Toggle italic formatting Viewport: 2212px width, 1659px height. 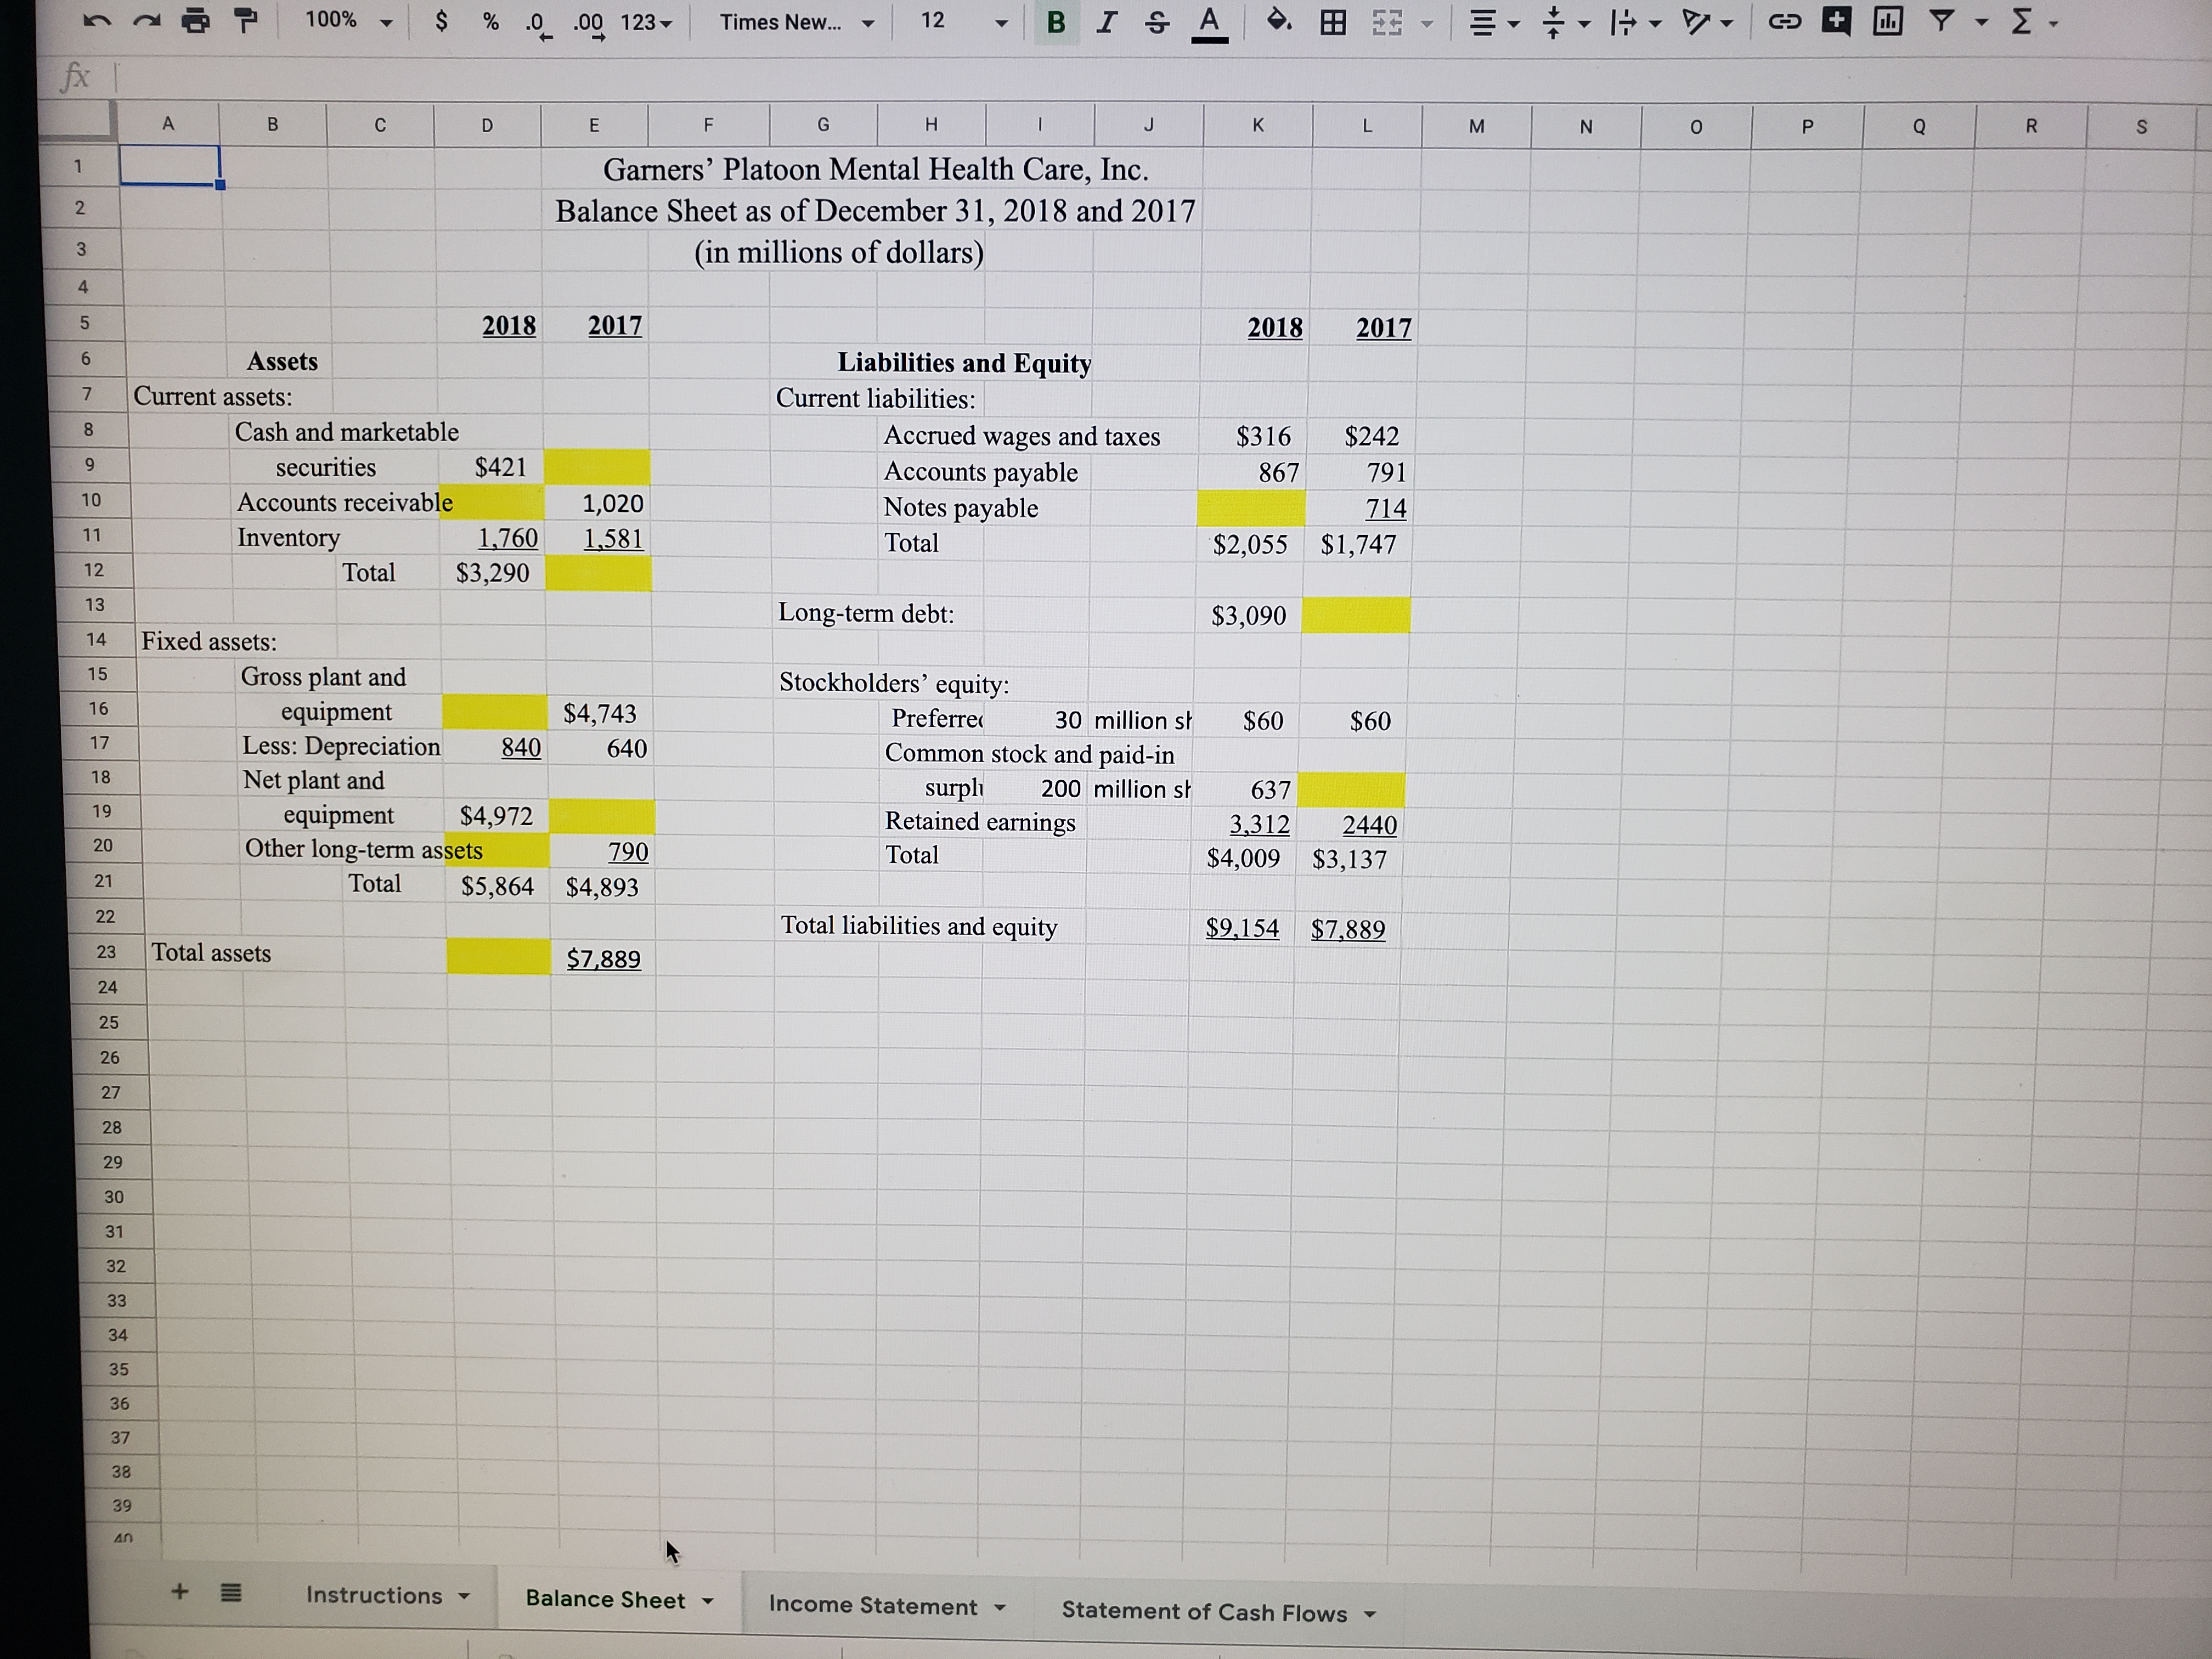[1106, 22]
